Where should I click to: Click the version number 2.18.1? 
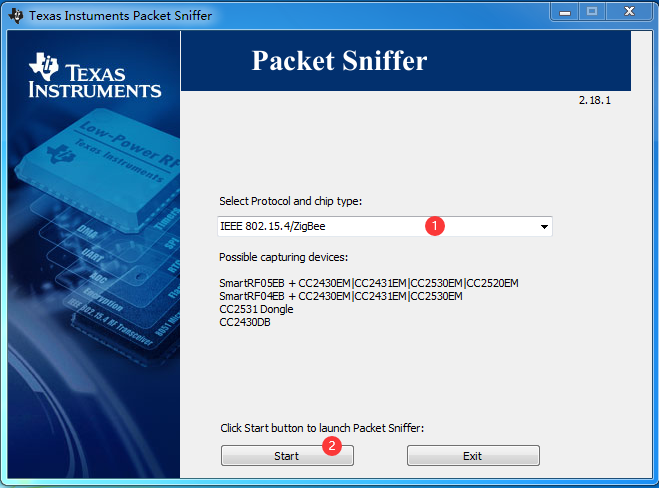(594, 100)
